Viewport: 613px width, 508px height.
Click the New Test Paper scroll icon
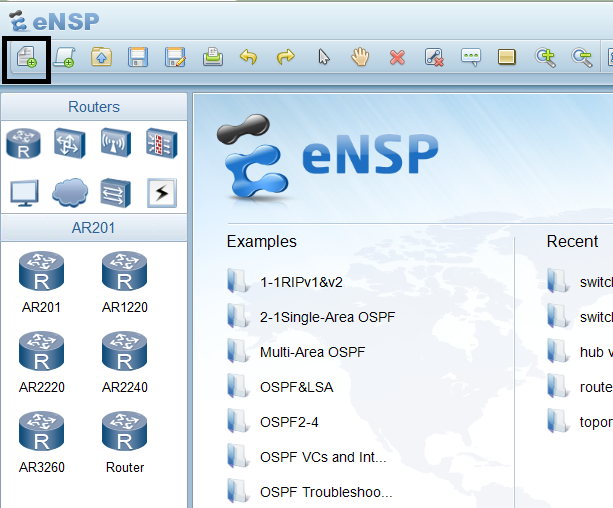click(65, 57)
